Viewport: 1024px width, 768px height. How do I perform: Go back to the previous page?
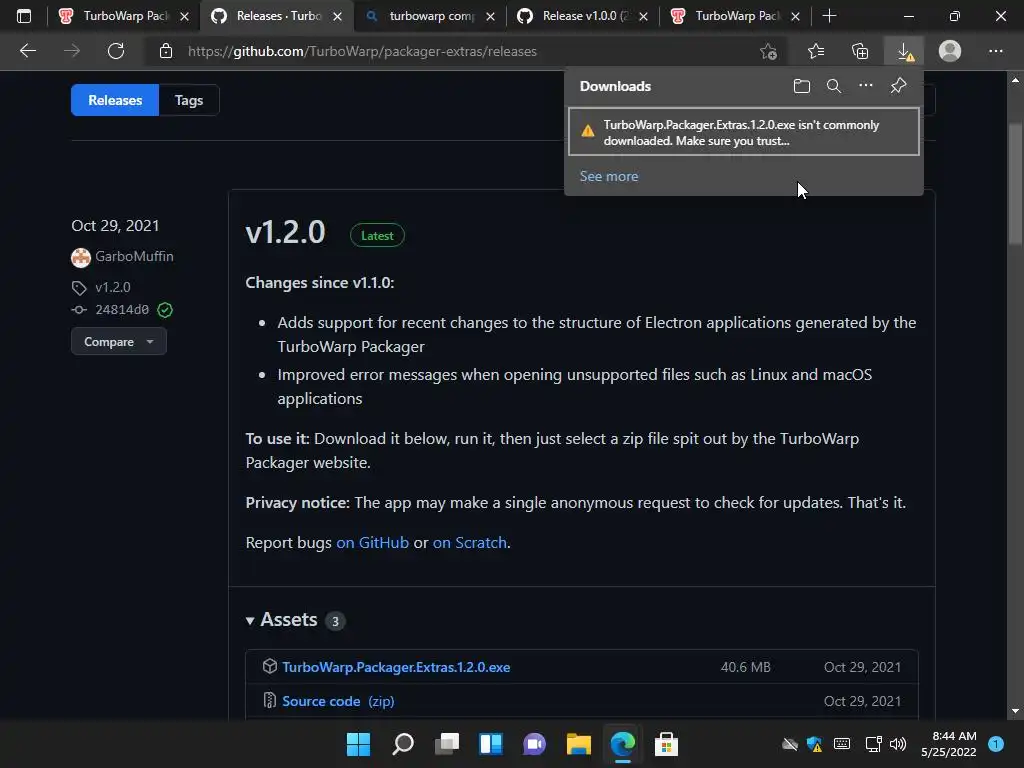(x=28, y=51)
